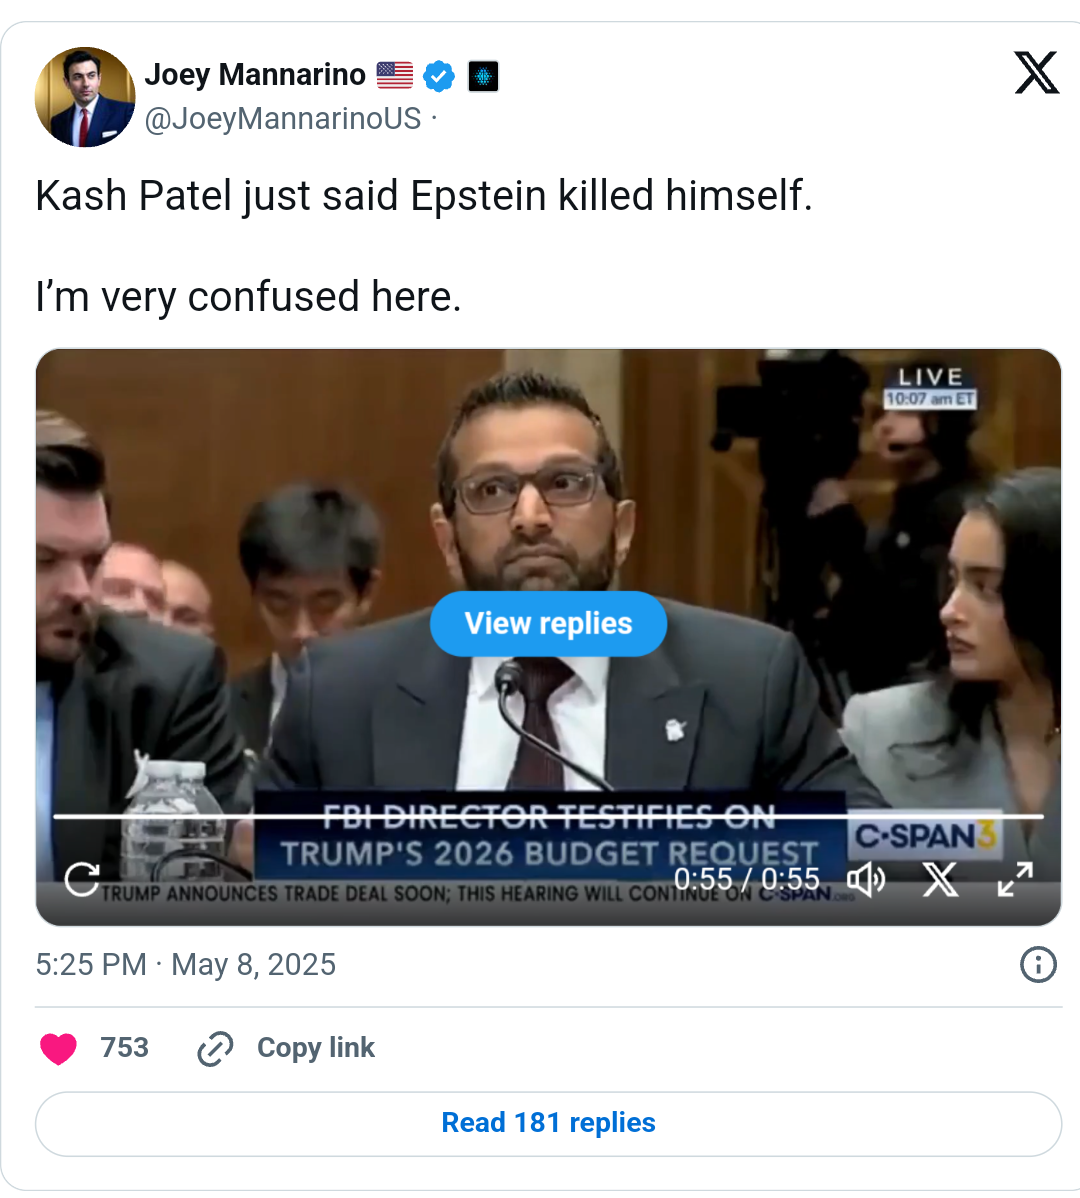Click the Copy link text
Screen dimensions: 1080x1198
(x=315, y=1048)
